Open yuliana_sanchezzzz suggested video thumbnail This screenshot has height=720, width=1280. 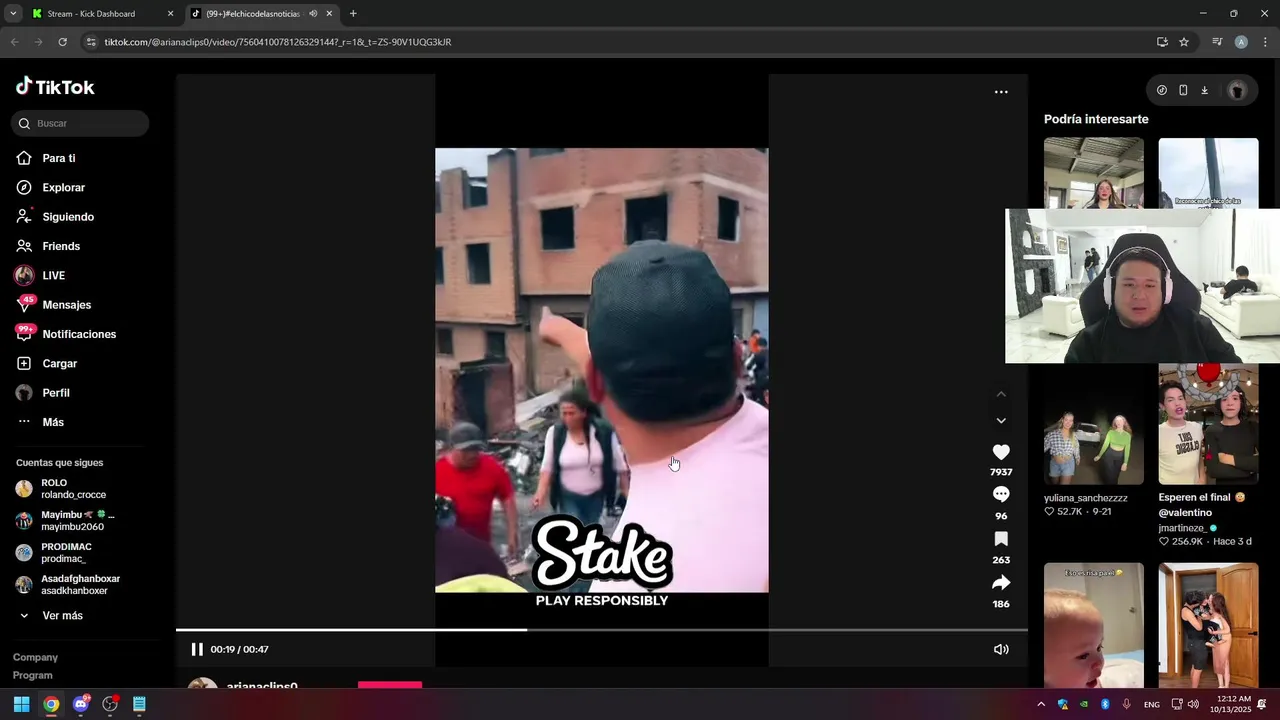click(1094, 424)
